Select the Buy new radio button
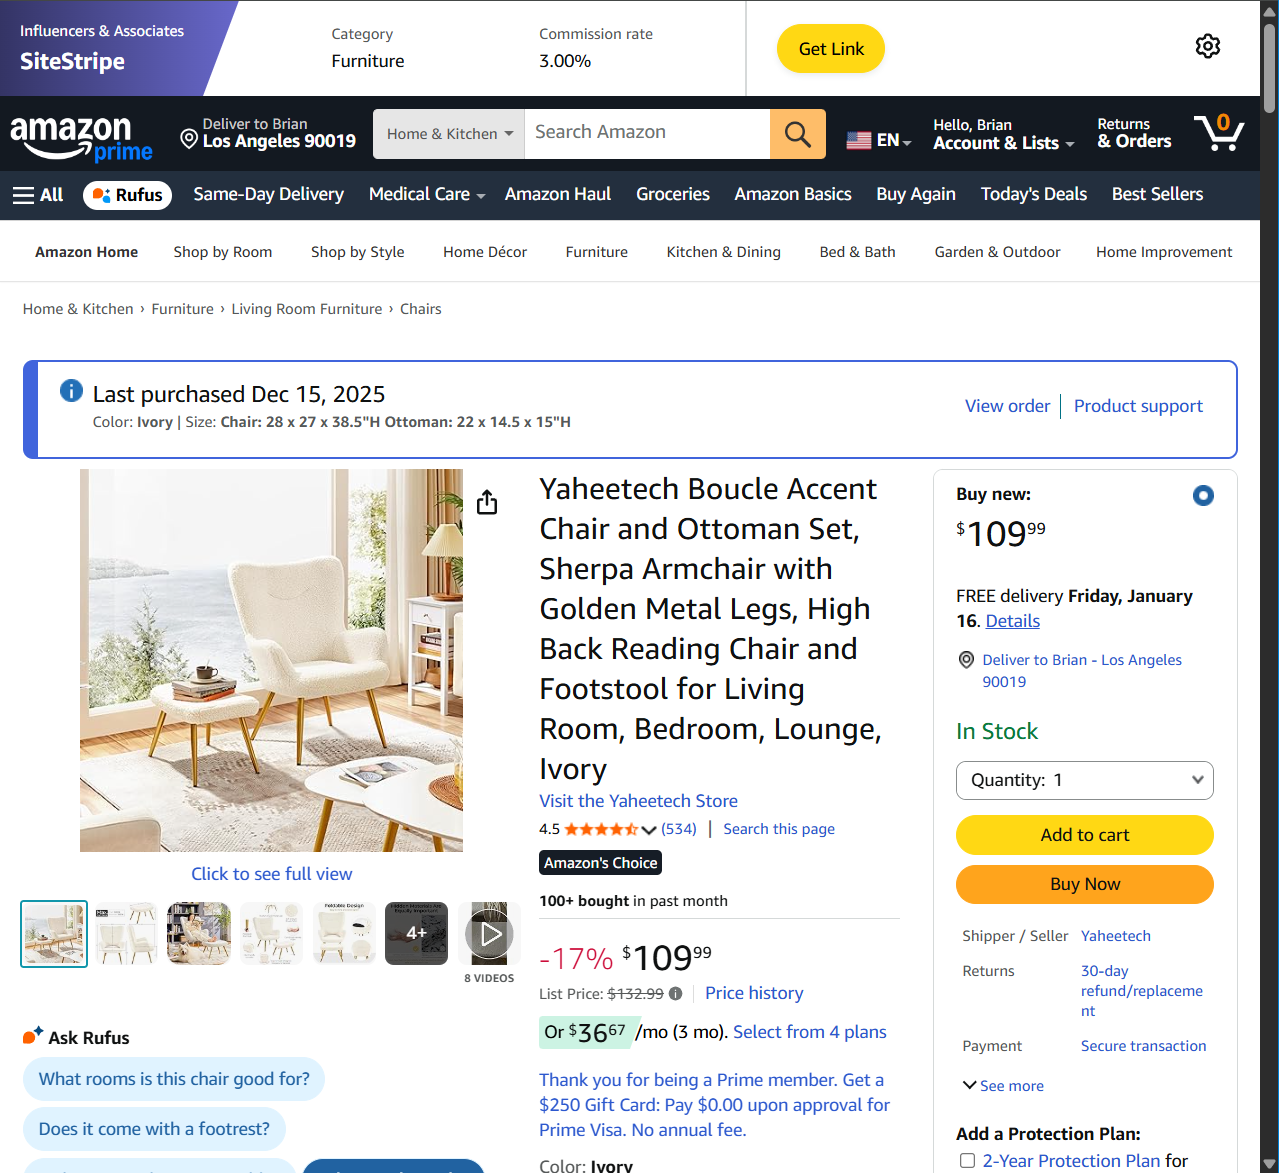This screenshot has width=1279, height=1173. click(x=1203, y=495)
